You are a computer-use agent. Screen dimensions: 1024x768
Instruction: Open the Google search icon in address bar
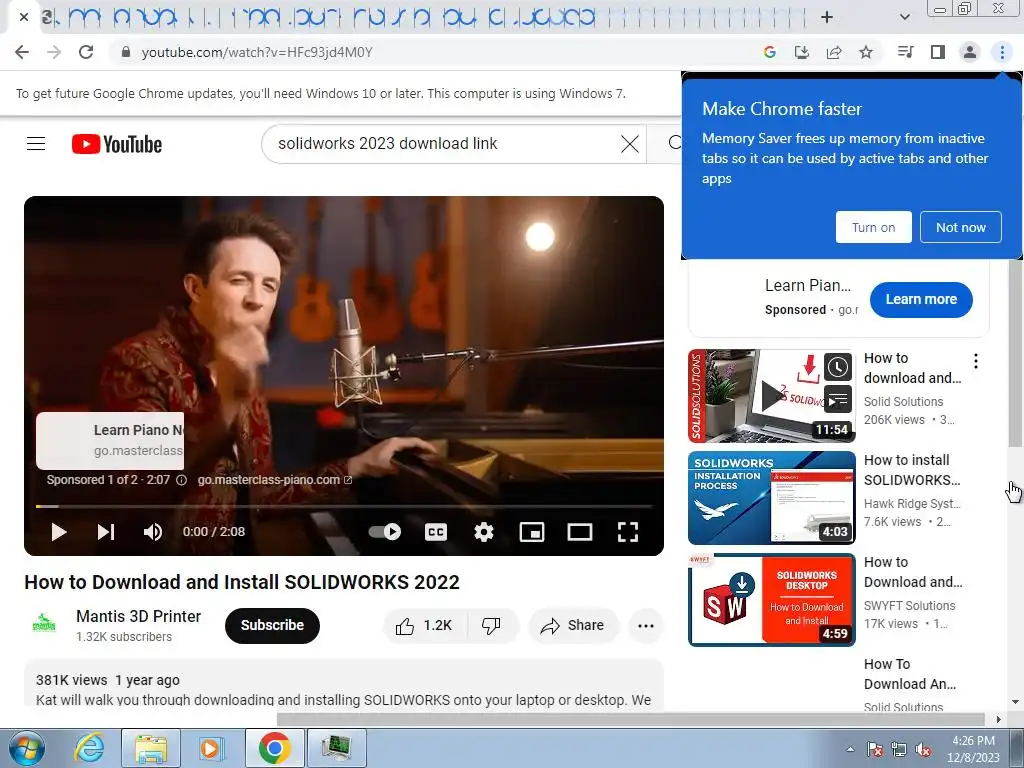(x=770, y=52)
